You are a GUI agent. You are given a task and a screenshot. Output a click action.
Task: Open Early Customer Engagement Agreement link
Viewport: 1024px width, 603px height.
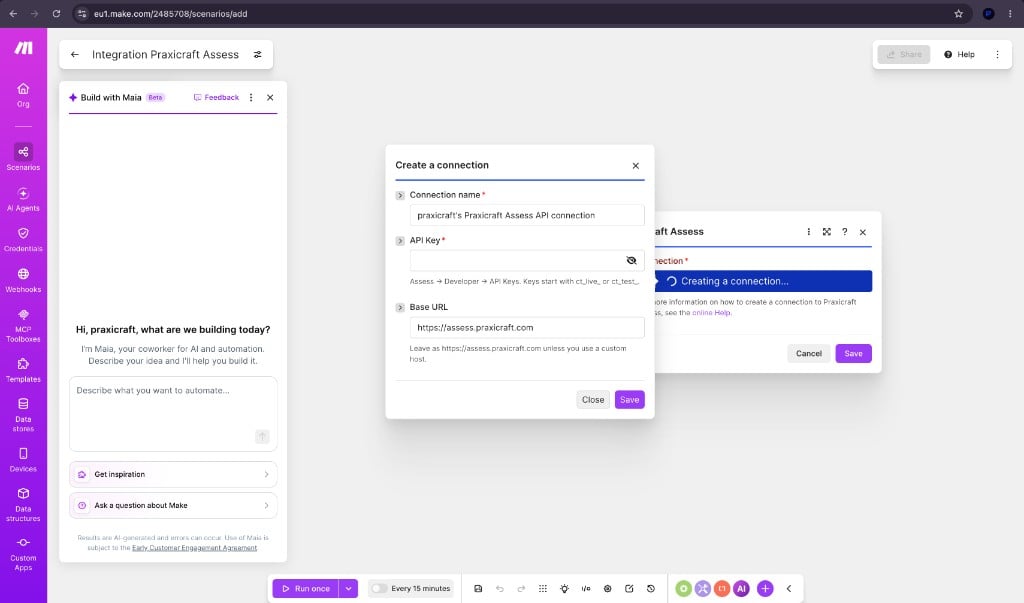pos(195,548)
